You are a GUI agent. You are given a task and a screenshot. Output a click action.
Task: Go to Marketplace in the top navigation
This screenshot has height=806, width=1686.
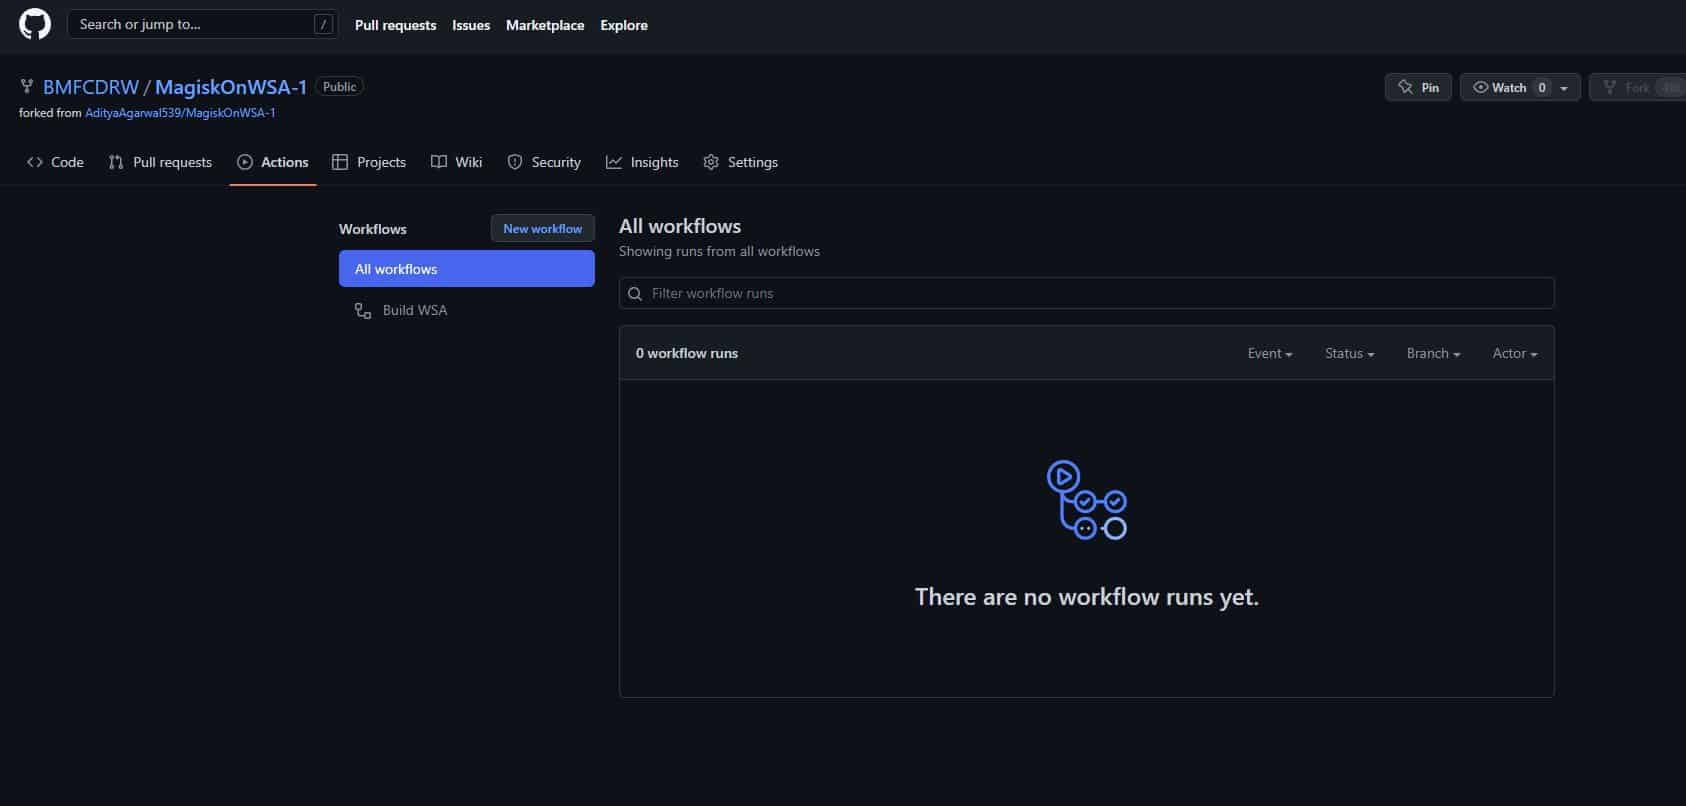click(x=545, y=25)
